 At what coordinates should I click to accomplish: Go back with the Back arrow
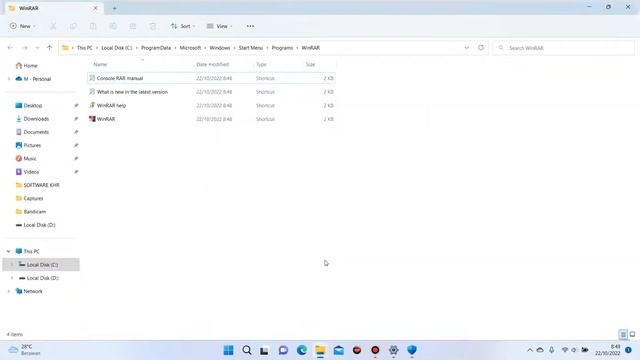click(10, 48)
